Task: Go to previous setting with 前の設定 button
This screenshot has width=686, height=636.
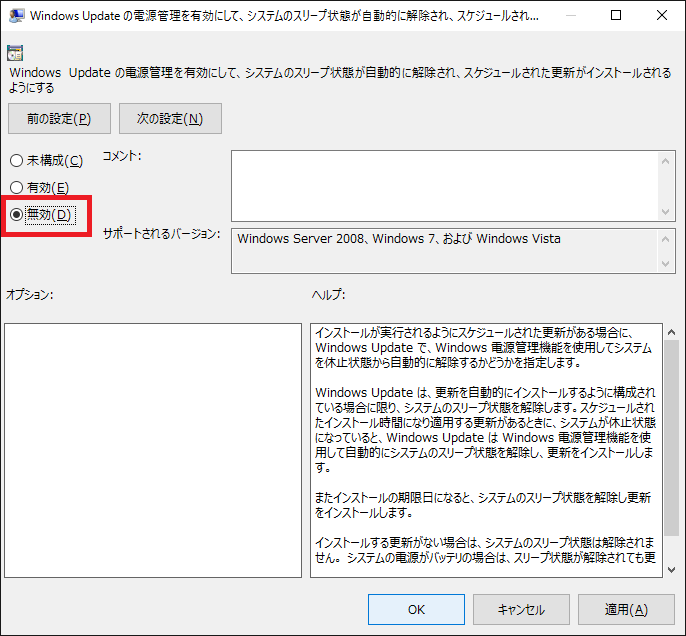Action: tap(59, 118)
